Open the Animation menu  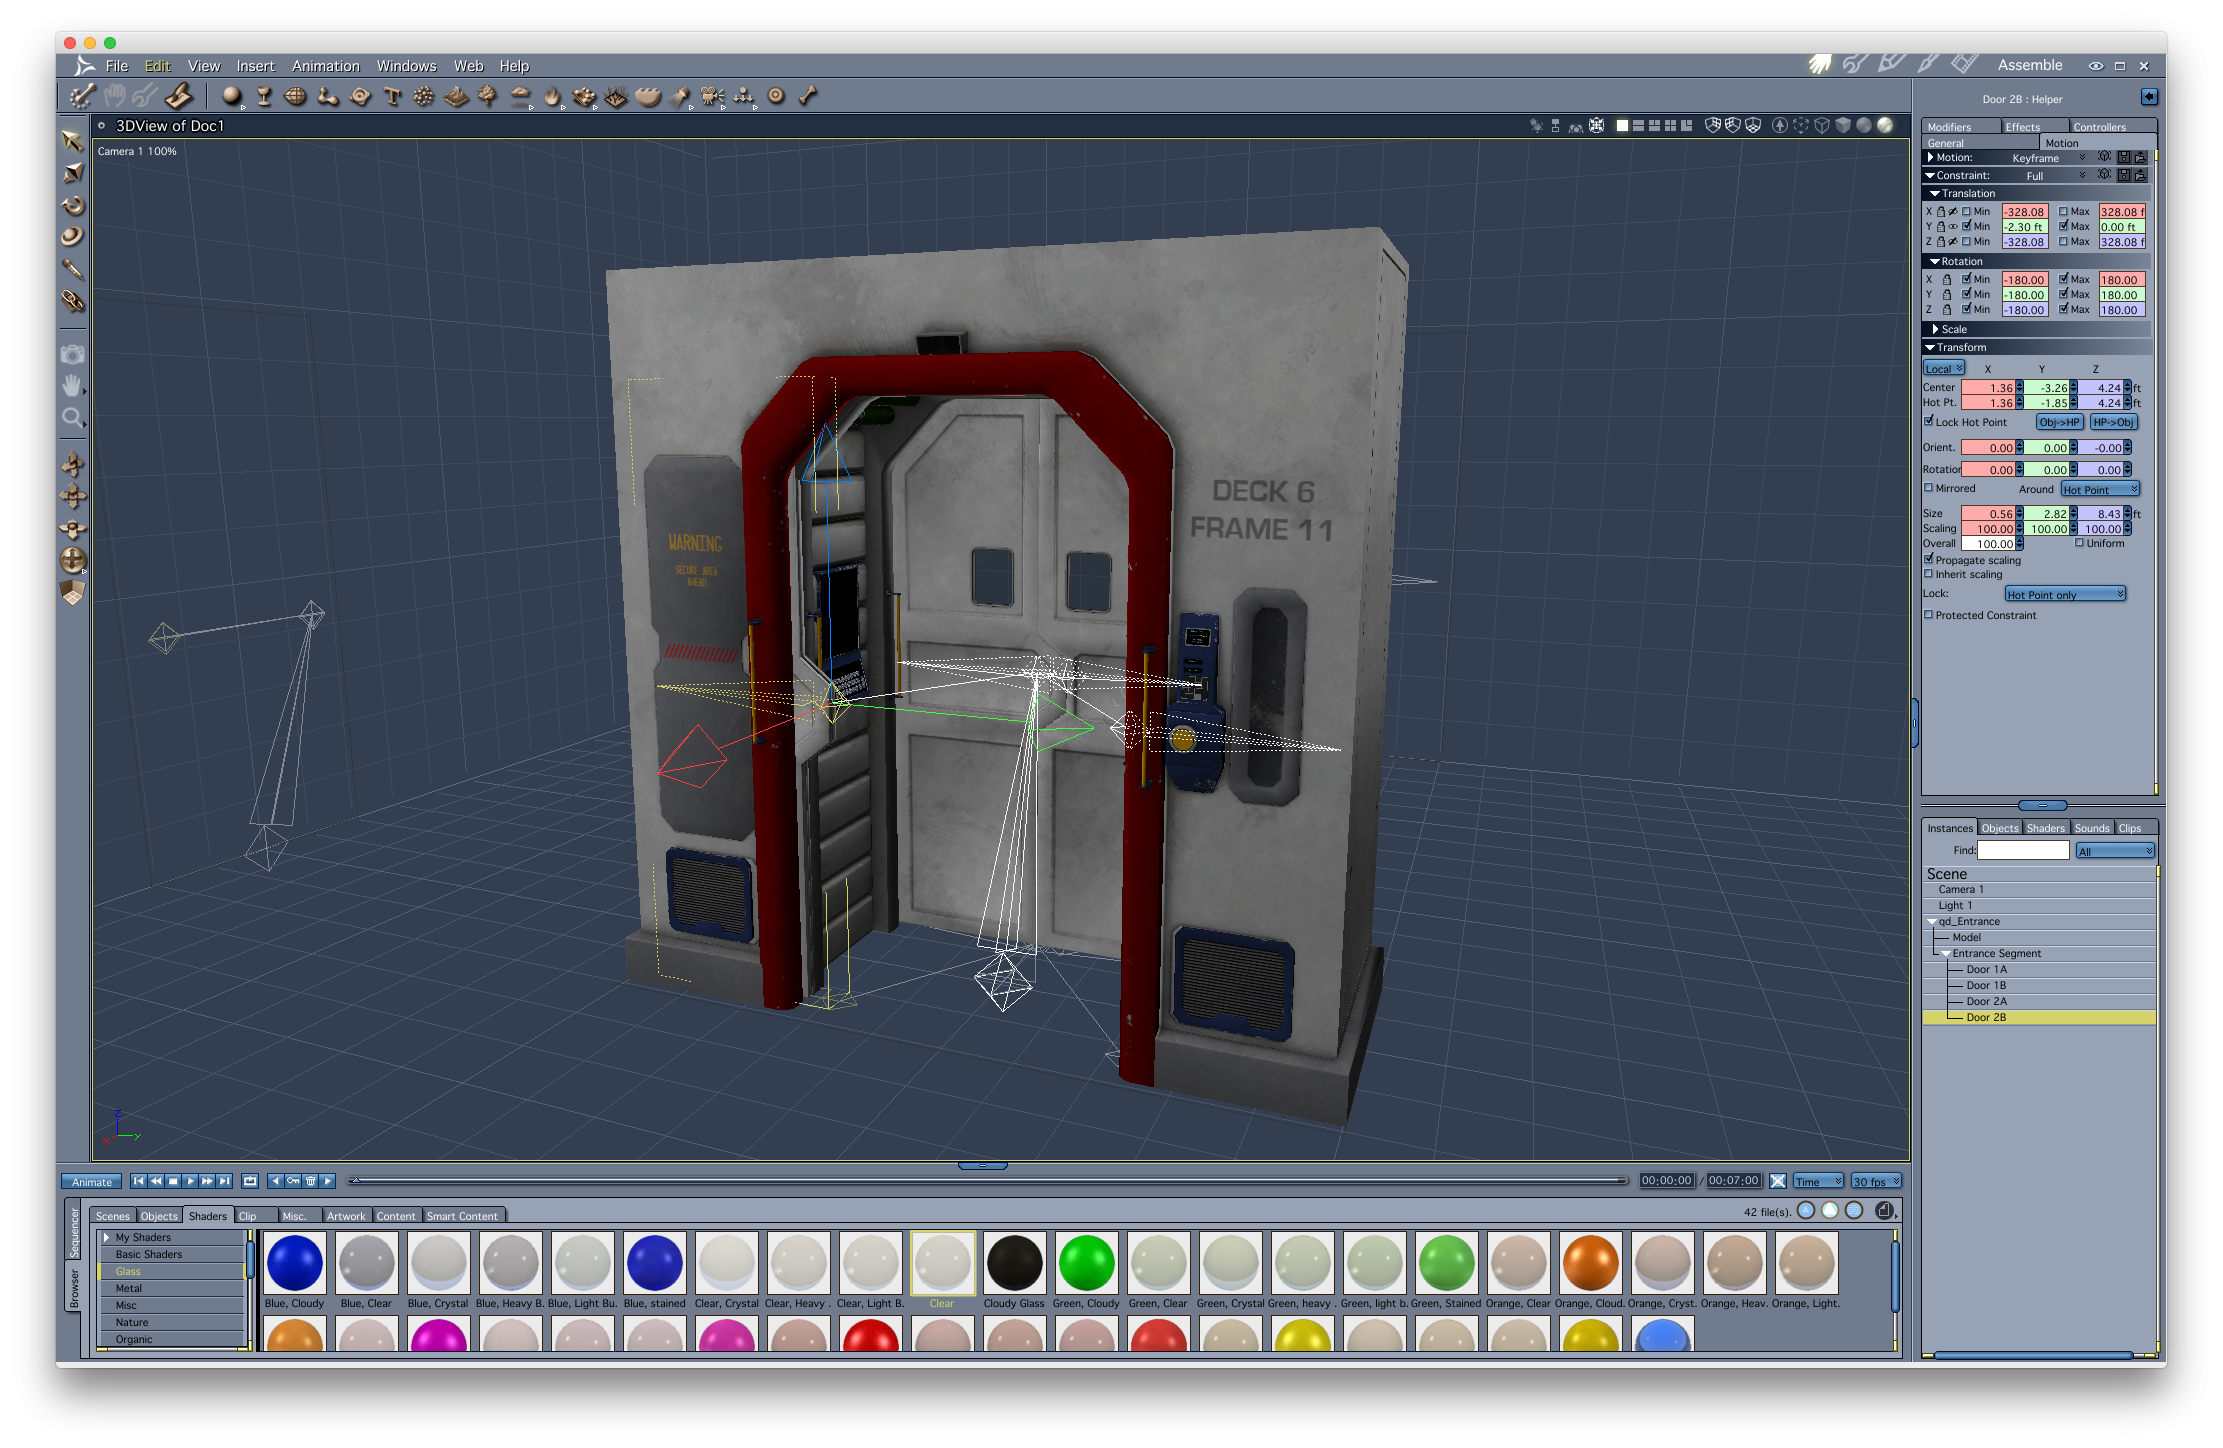[325, 66]
